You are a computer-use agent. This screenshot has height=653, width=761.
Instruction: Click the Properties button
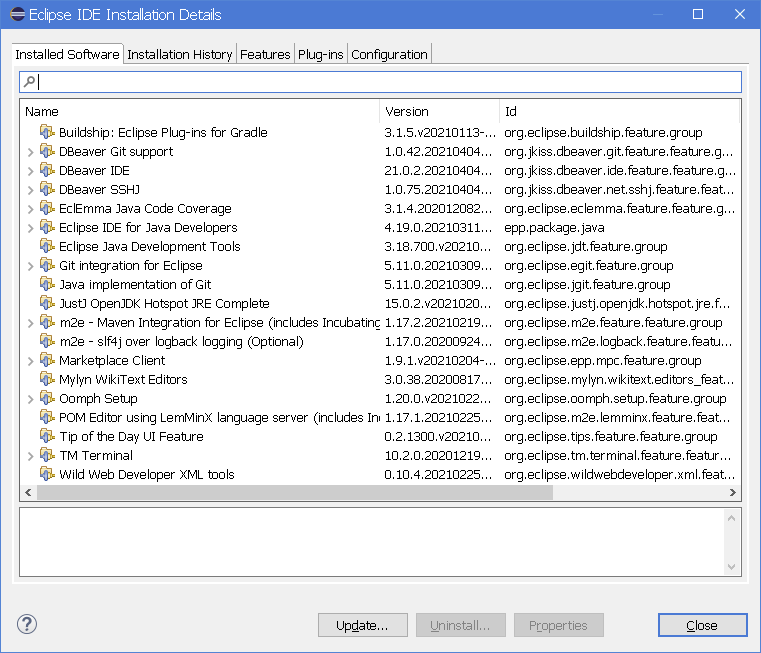tap(559, 625)
